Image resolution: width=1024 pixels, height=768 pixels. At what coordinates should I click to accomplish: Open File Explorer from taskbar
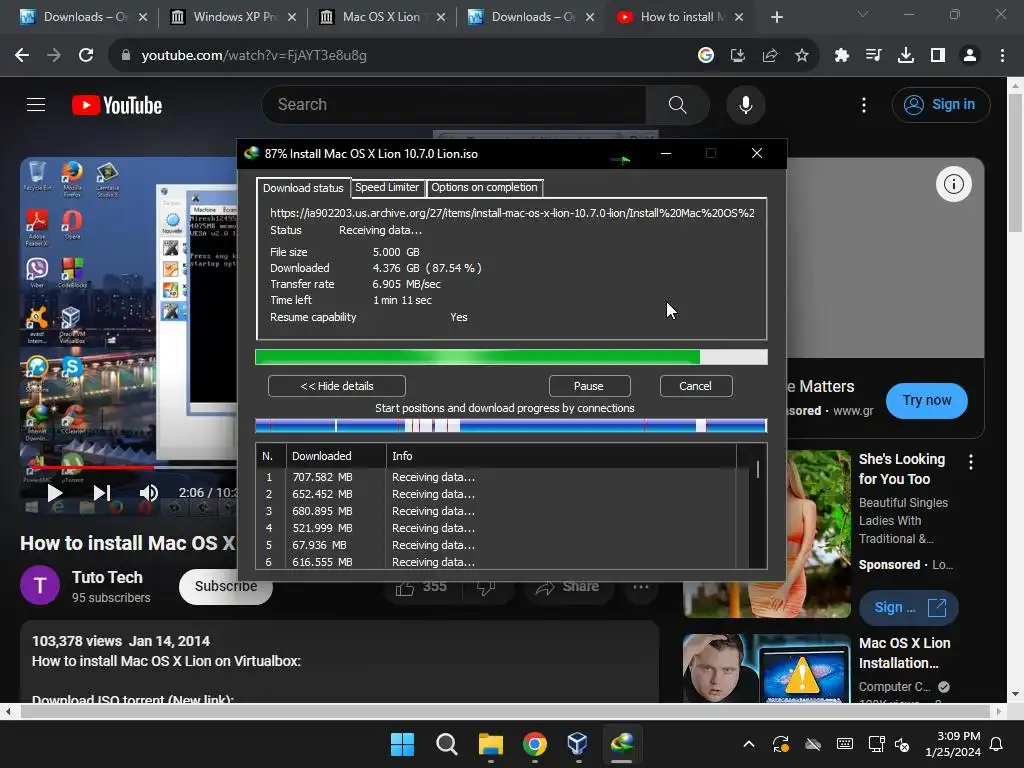click(490, 744)
